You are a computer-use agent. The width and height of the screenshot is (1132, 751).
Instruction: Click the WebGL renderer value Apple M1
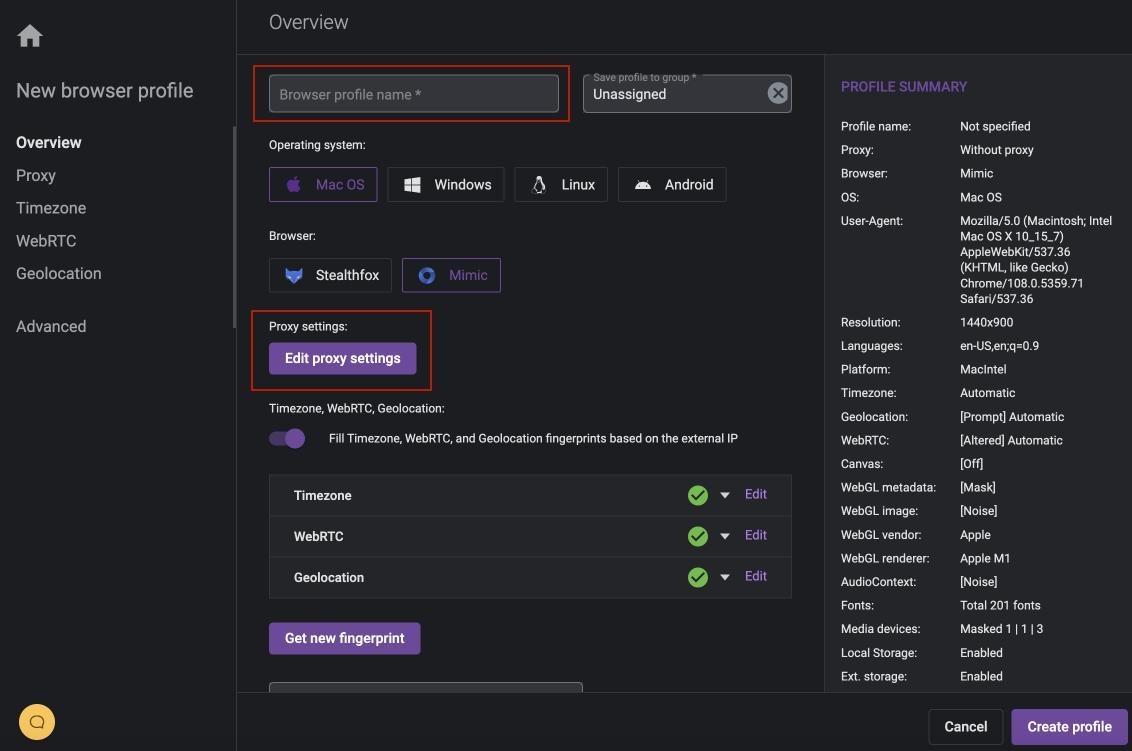(x=985, y=558)
